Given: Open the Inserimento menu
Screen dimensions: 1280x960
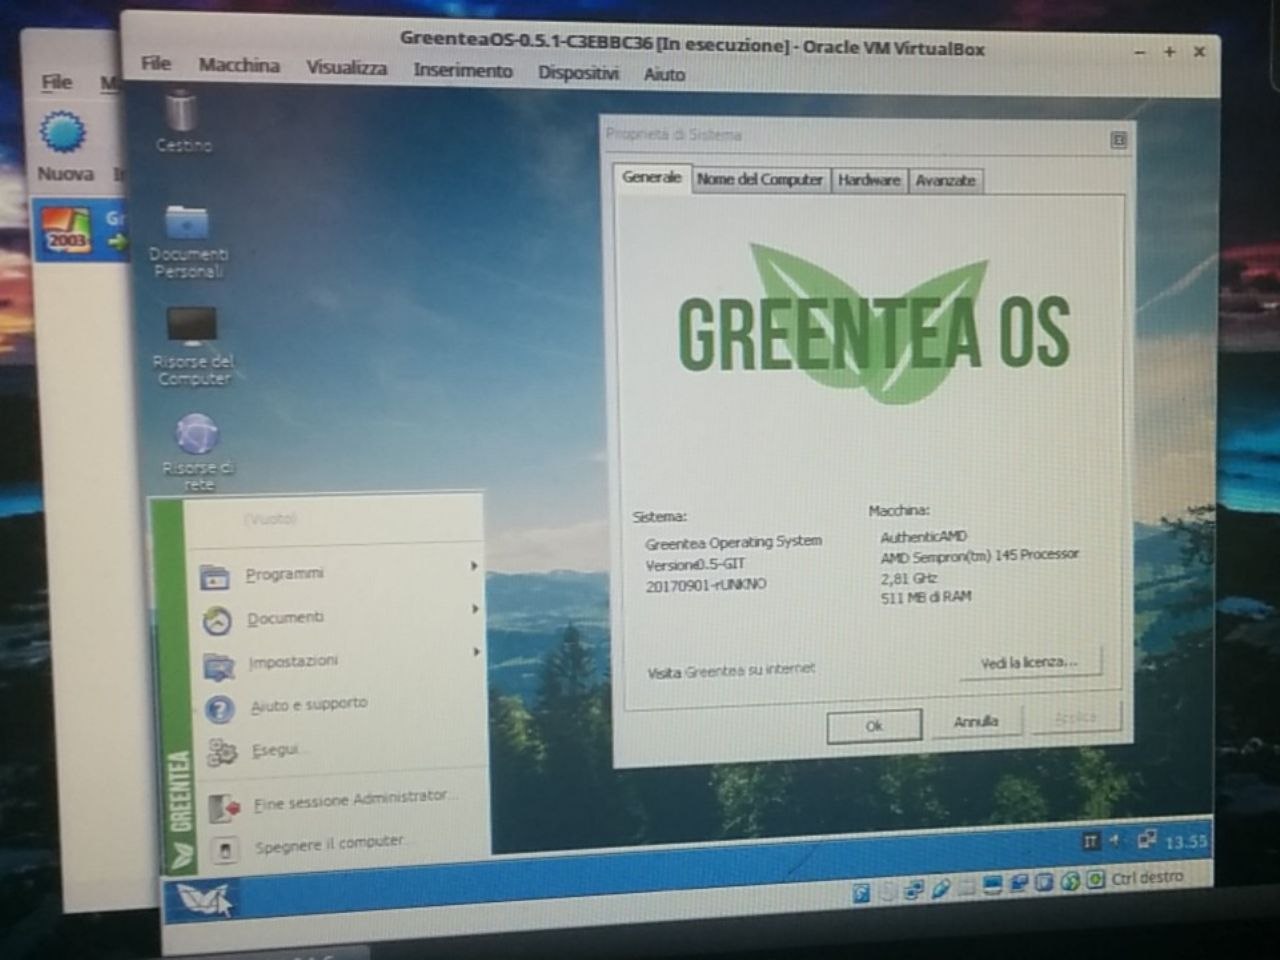Looking at the screenshot, I should click(463, 71).
